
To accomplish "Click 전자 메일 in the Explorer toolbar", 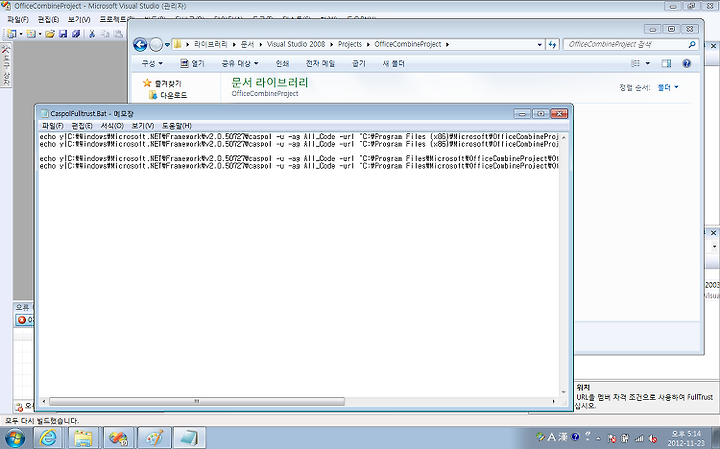I will coord(321,63).
